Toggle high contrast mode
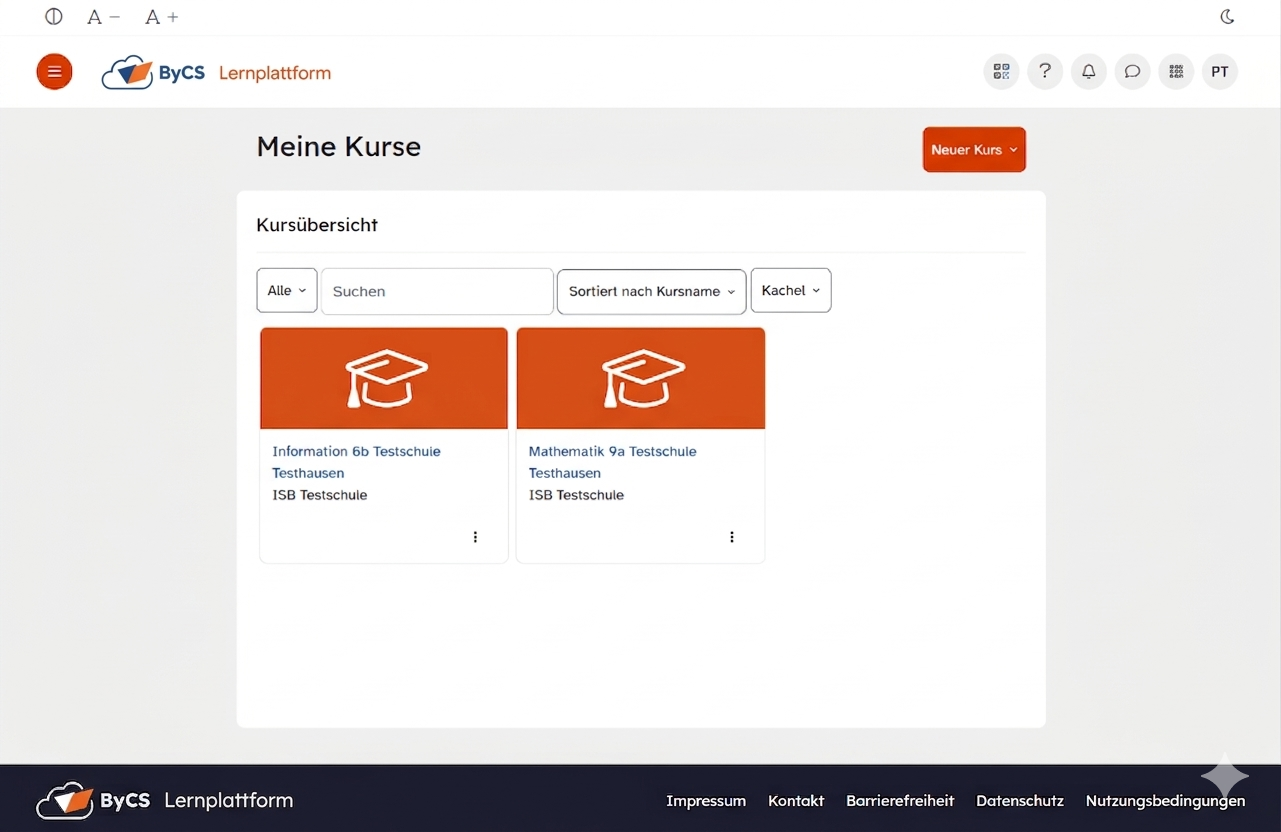 coord(54,17)
